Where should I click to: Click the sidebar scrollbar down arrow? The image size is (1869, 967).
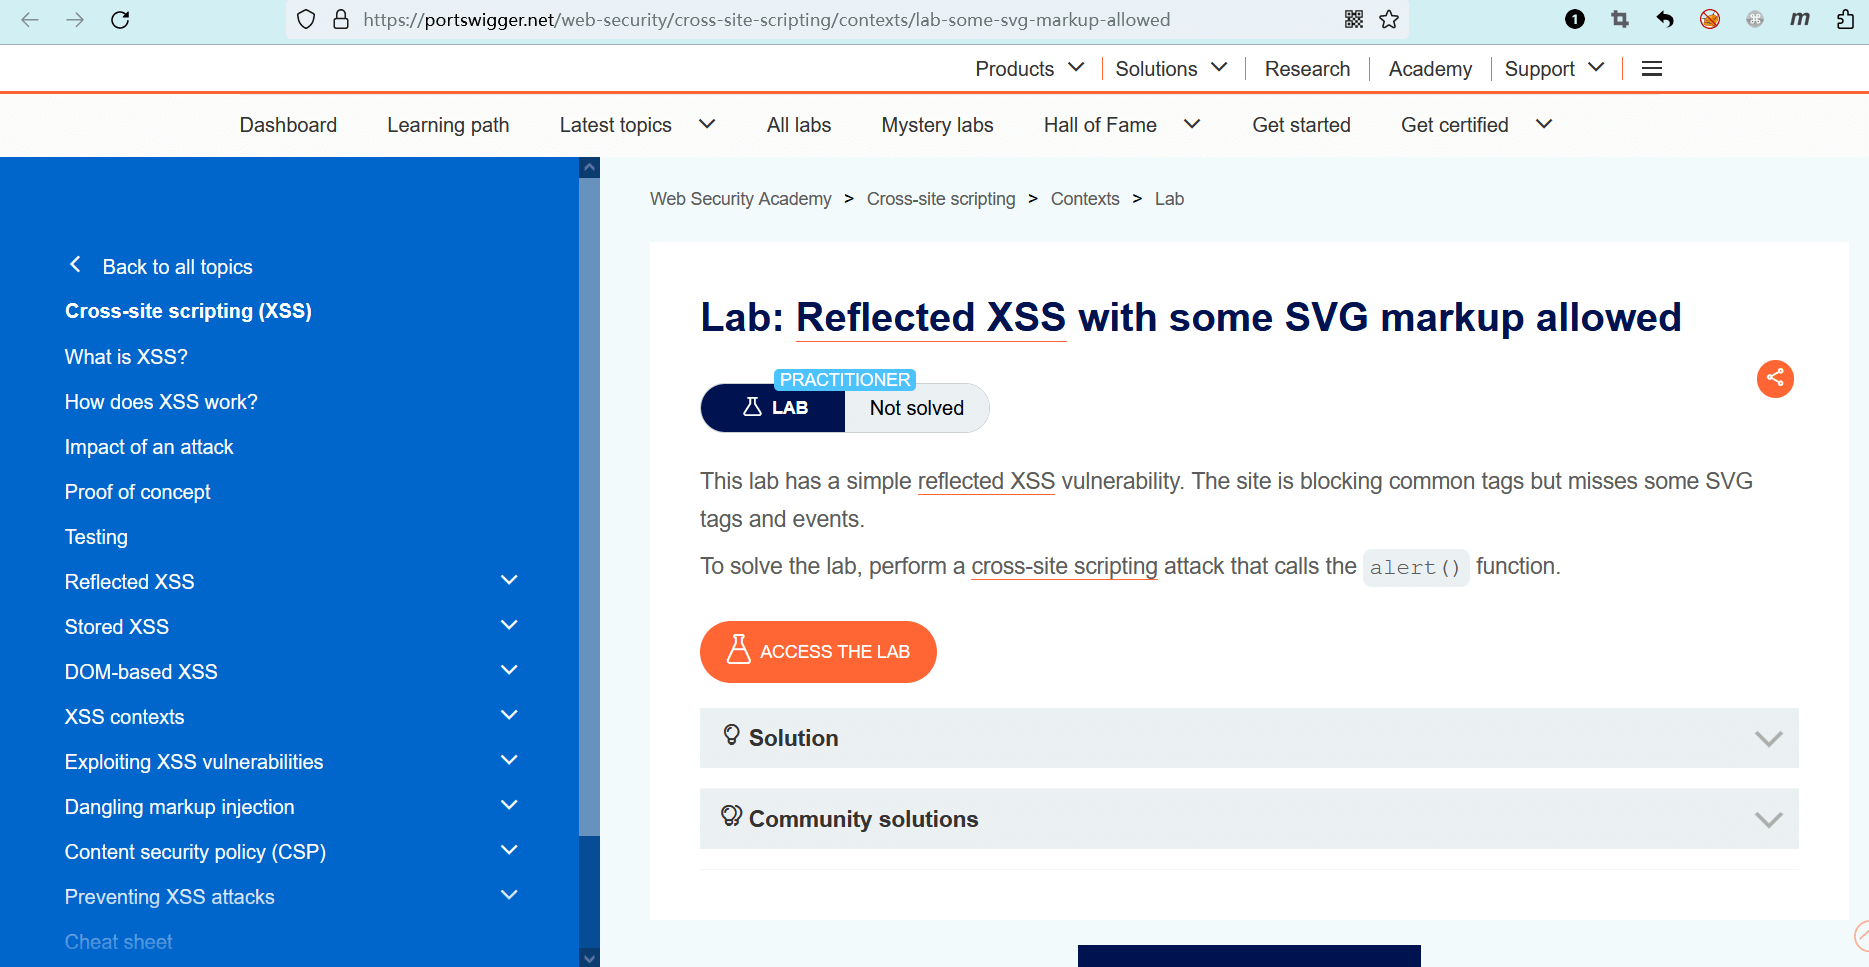[590, 958]
